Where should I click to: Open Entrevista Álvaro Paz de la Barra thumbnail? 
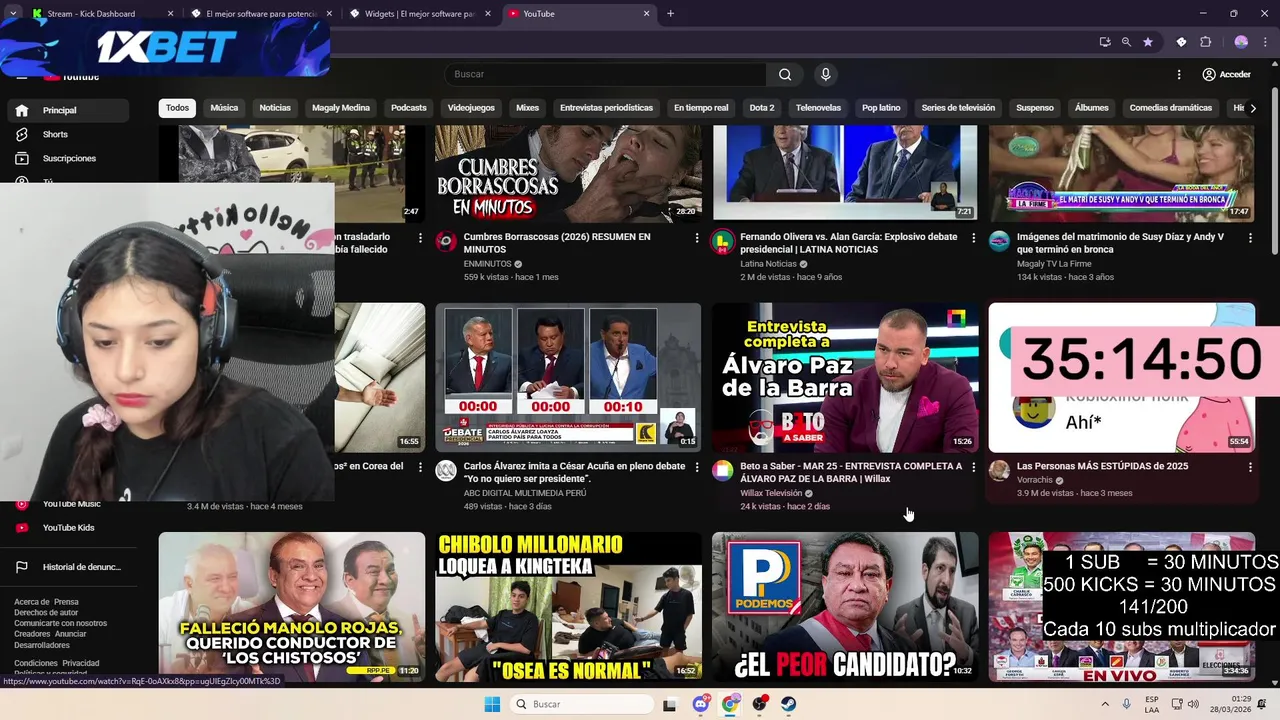point(845,378)
